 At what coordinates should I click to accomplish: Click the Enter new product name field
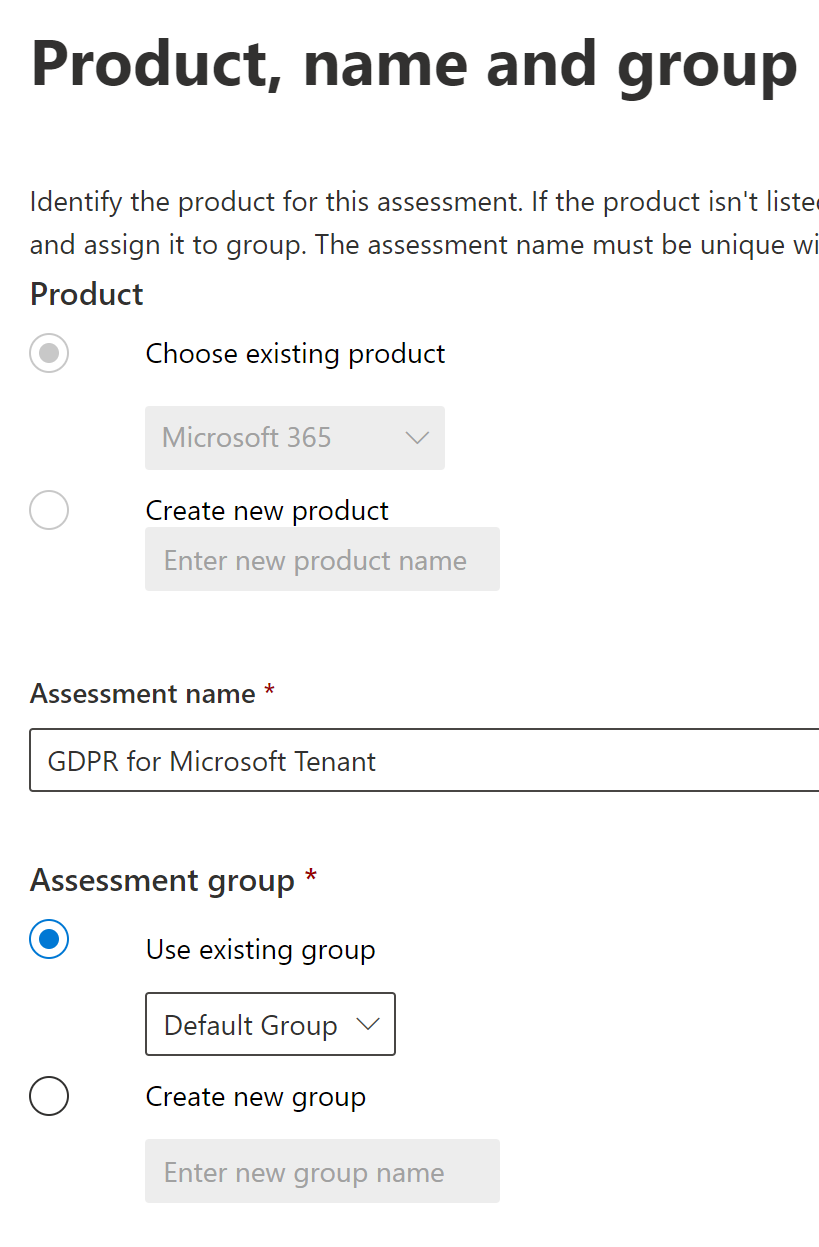322,560
